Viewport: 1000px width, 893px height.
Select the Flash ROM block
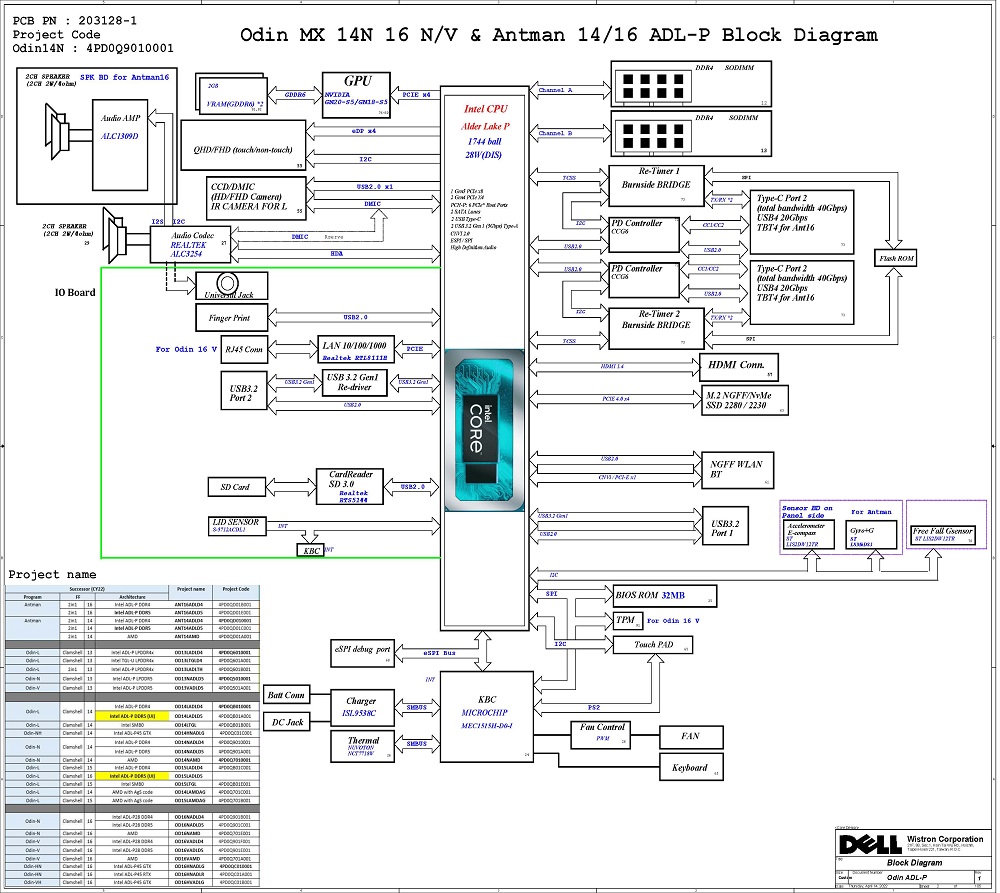click(897, 258)
